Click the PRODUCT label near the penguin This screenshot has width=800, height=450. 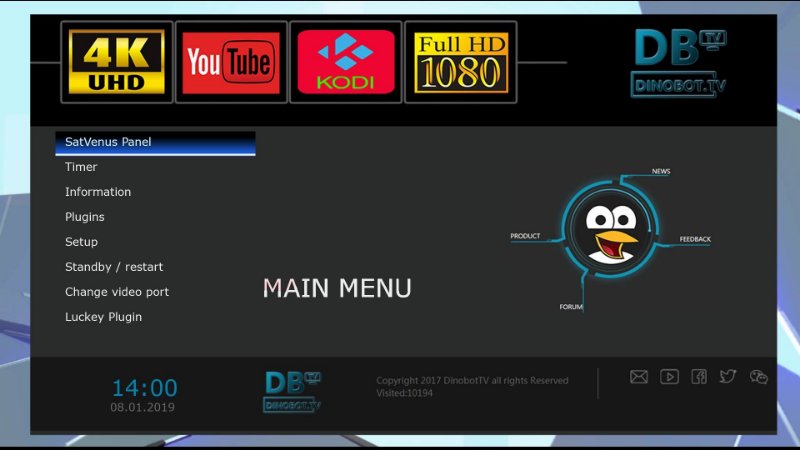[x=525, y=236]
